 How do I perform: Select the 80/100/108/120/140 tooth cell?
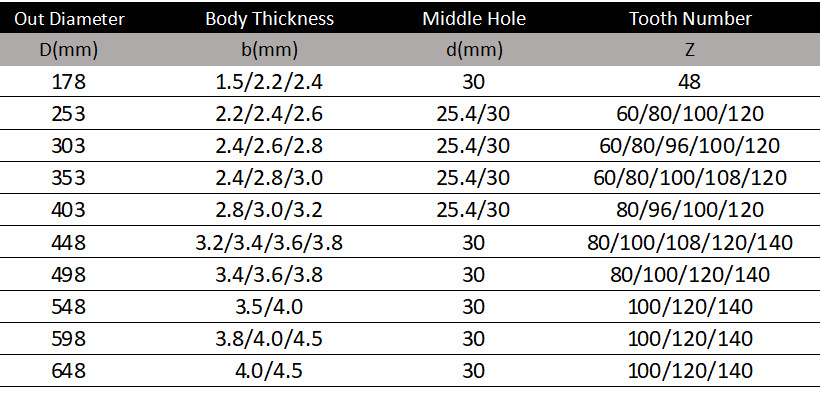[690, 243]
